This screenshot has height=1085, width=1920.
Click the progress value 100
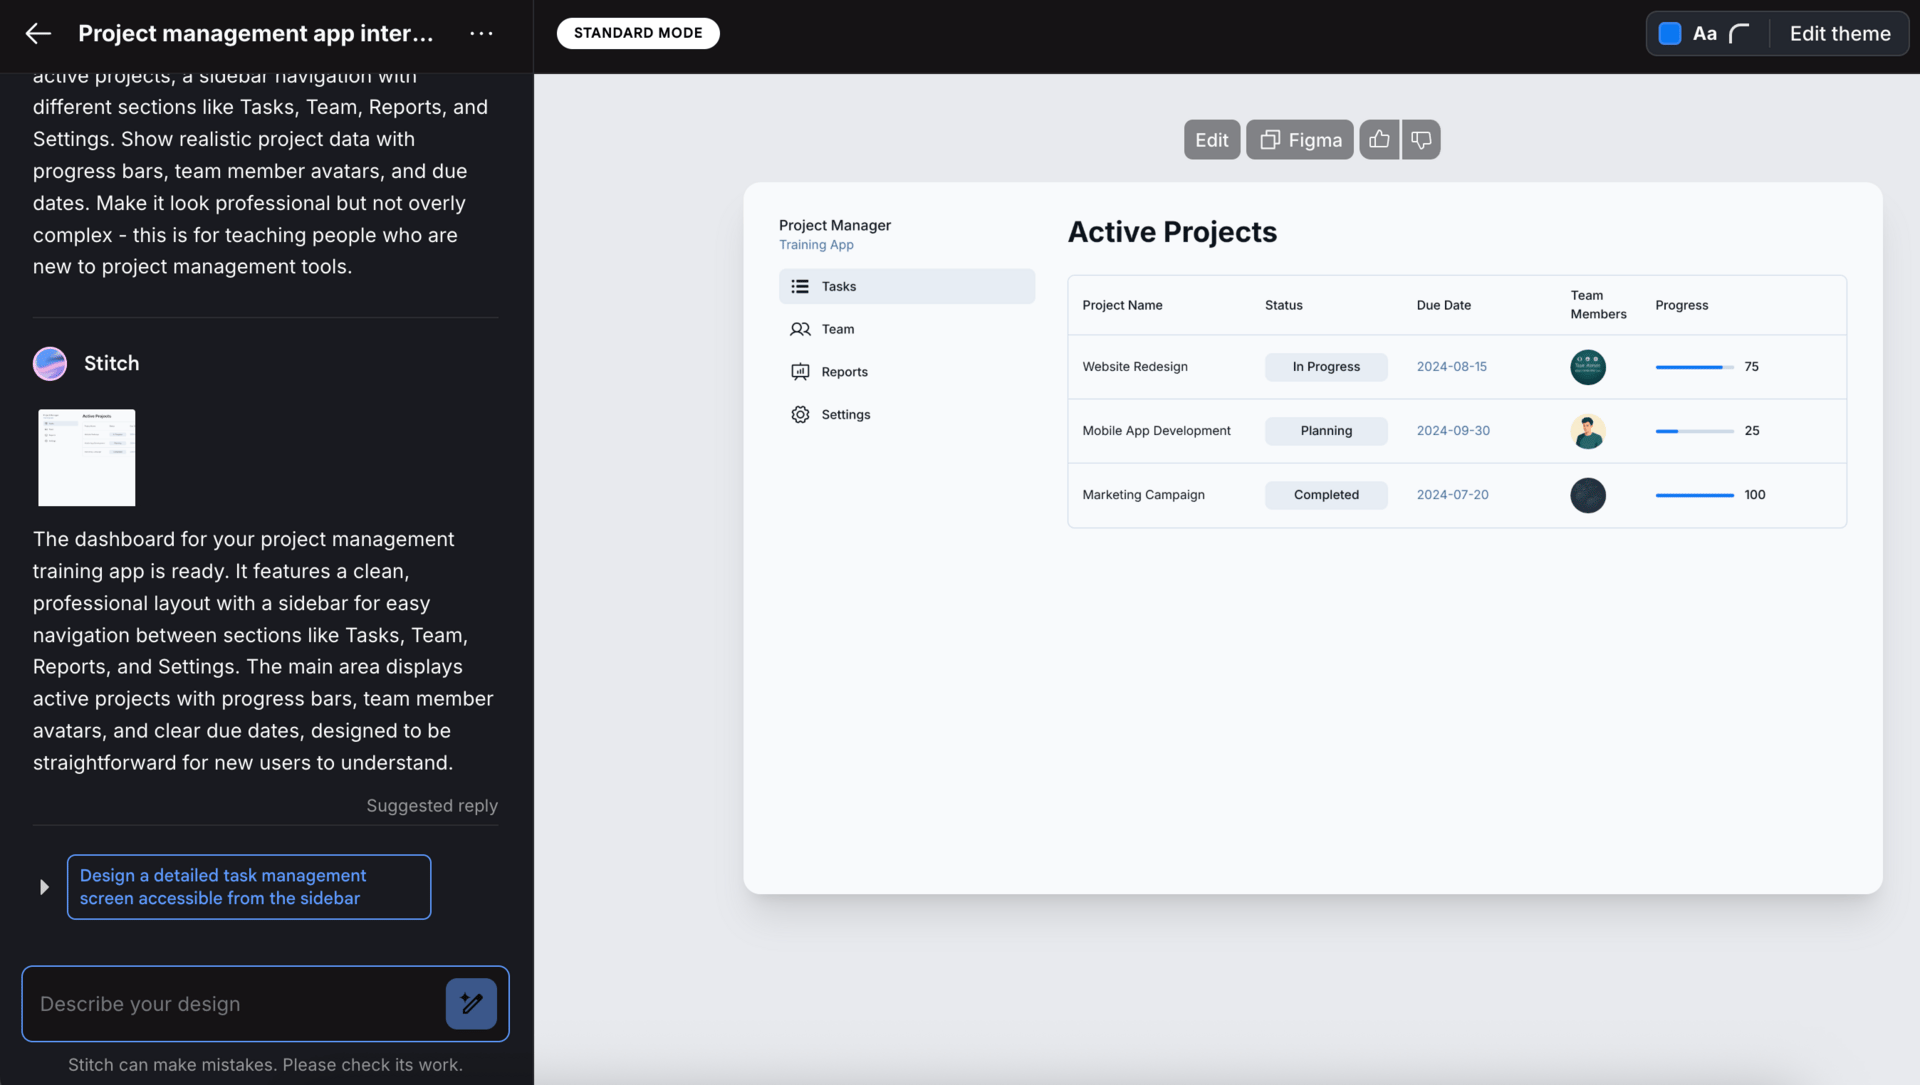click(1755, 495)
